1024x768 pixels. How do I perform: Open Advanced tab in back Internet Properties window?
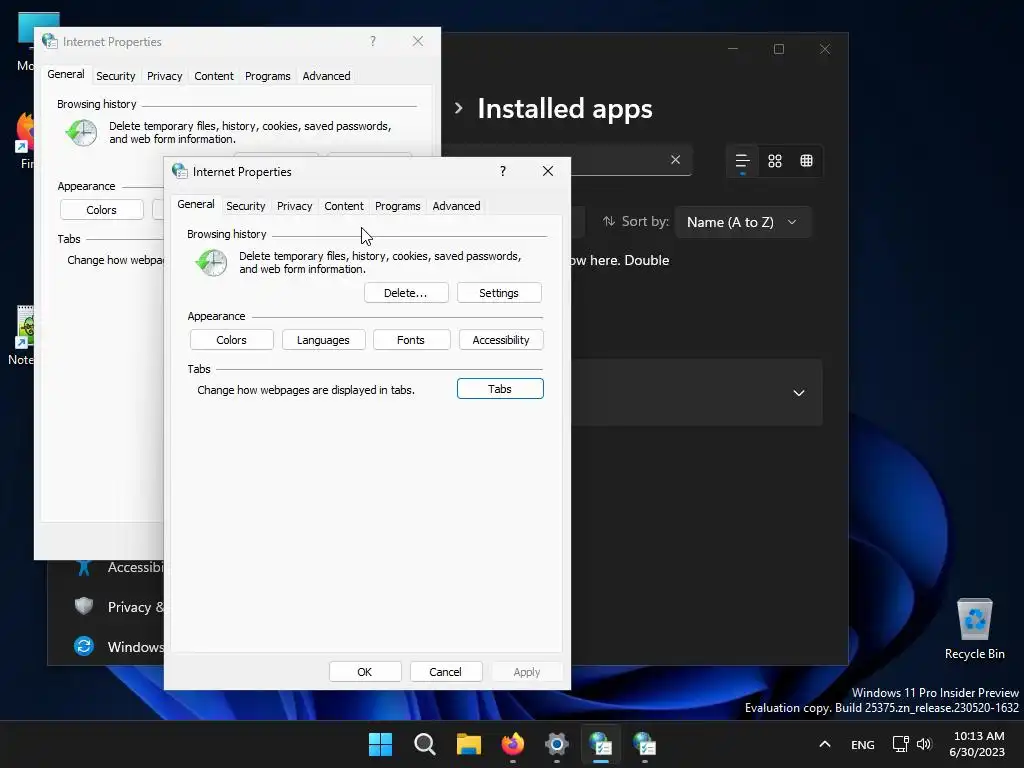(326, 76)
